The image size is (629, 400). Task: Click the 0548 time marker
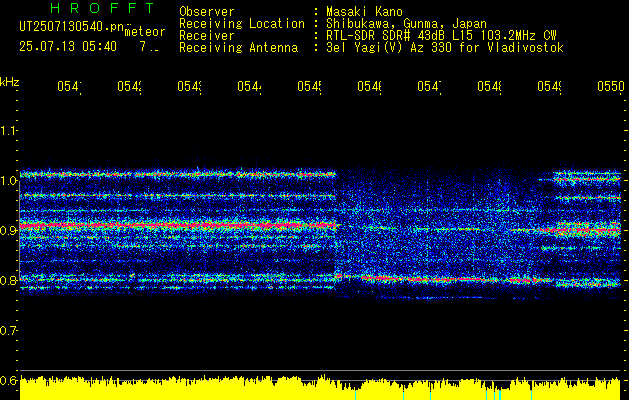(x=489, y=86)
